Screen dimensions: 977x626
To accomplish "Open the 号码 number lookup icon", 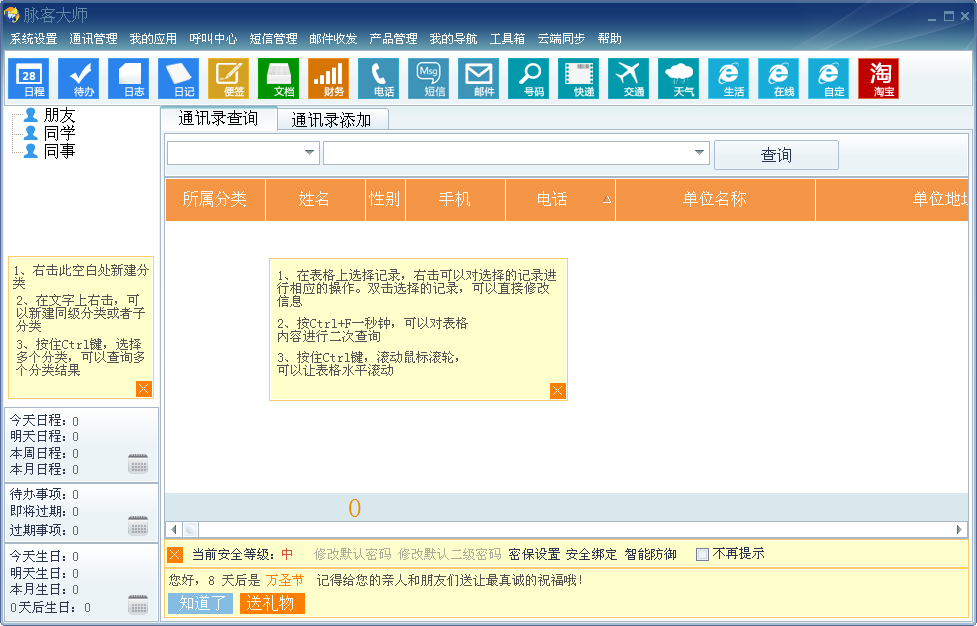I will (x=528, y=78).
